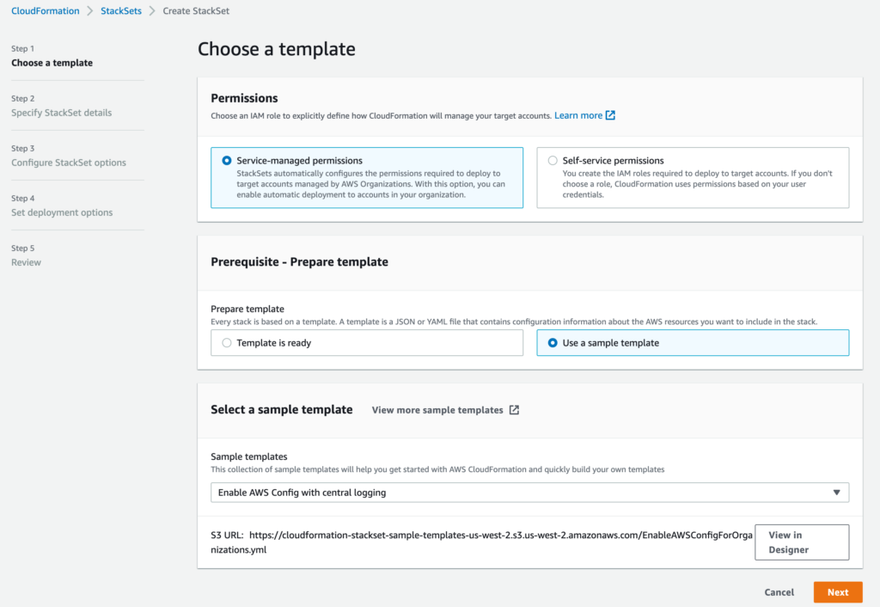The height and width of the screenshot is (607, 880).
Task: Navigate to CloudFormation breadcrumb link
Action: click(45, 11)
